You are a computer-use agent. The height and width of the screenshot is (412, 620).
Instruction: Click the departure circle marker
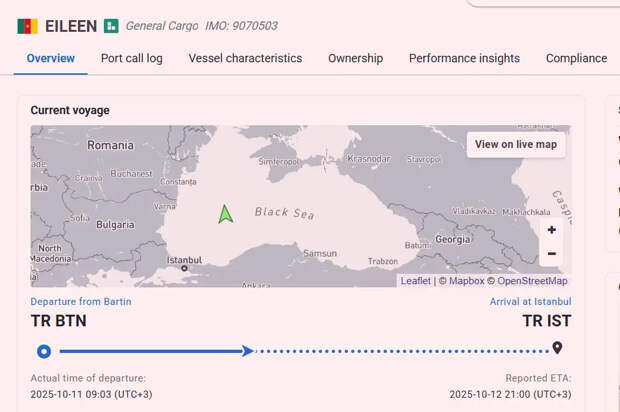(43, 351)
